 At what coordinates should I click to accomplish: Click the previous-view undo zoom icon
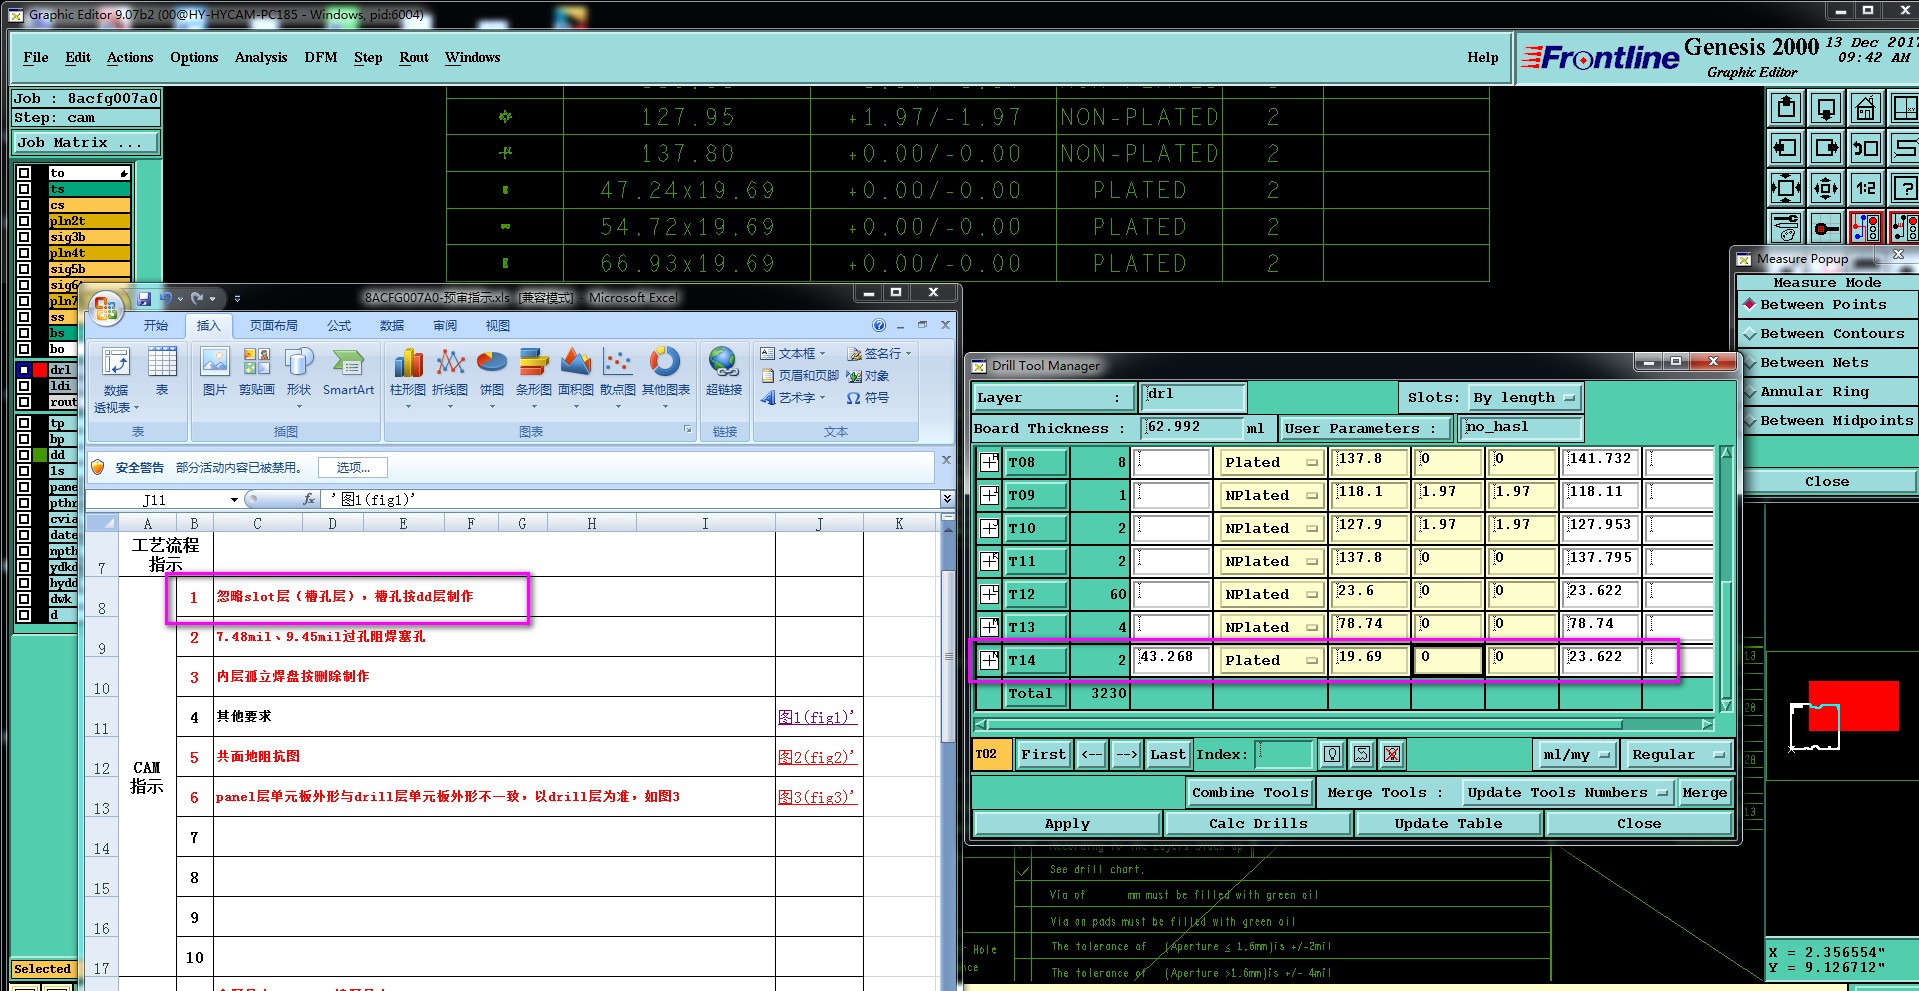tap(1865, 148)
